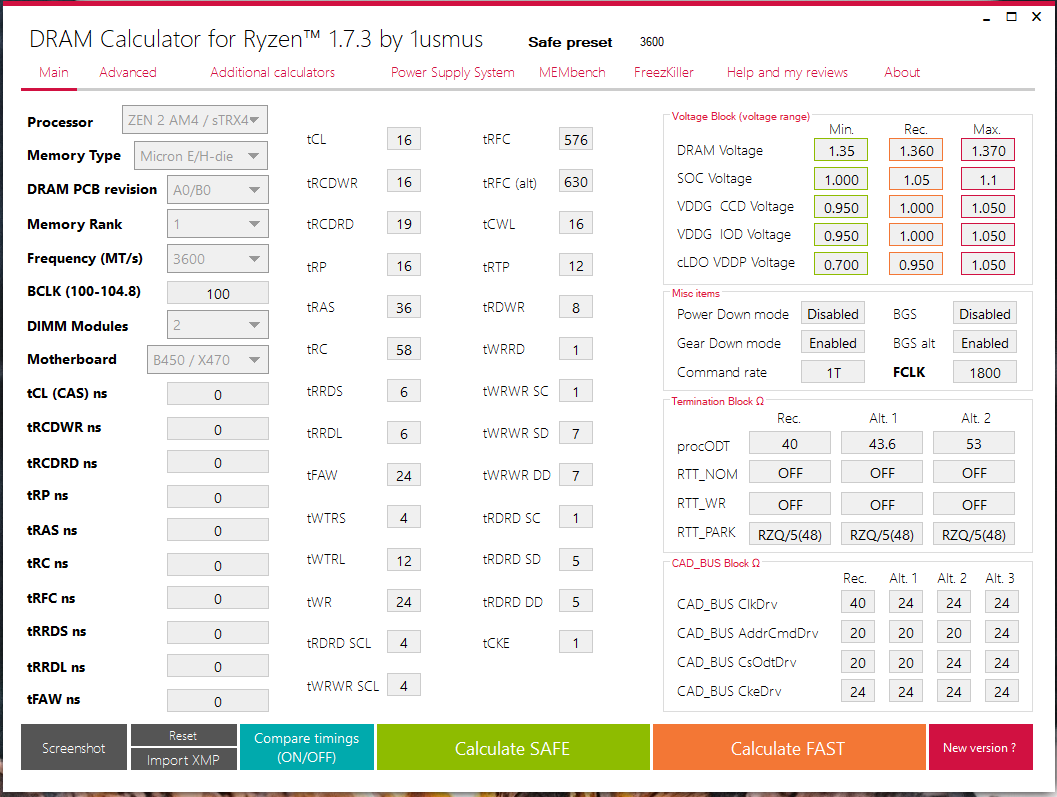Select the tRCDRD value 19

tap(404, 223)
